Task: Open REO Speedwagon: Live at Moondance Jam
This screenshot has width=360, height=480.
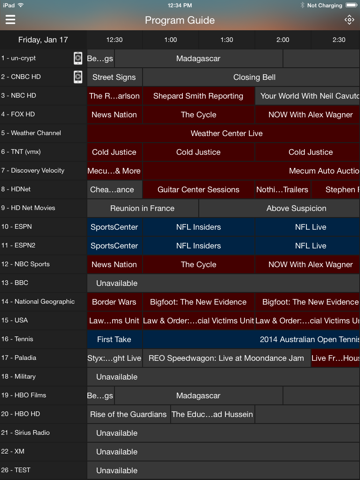Action: (x=226, y=358)
